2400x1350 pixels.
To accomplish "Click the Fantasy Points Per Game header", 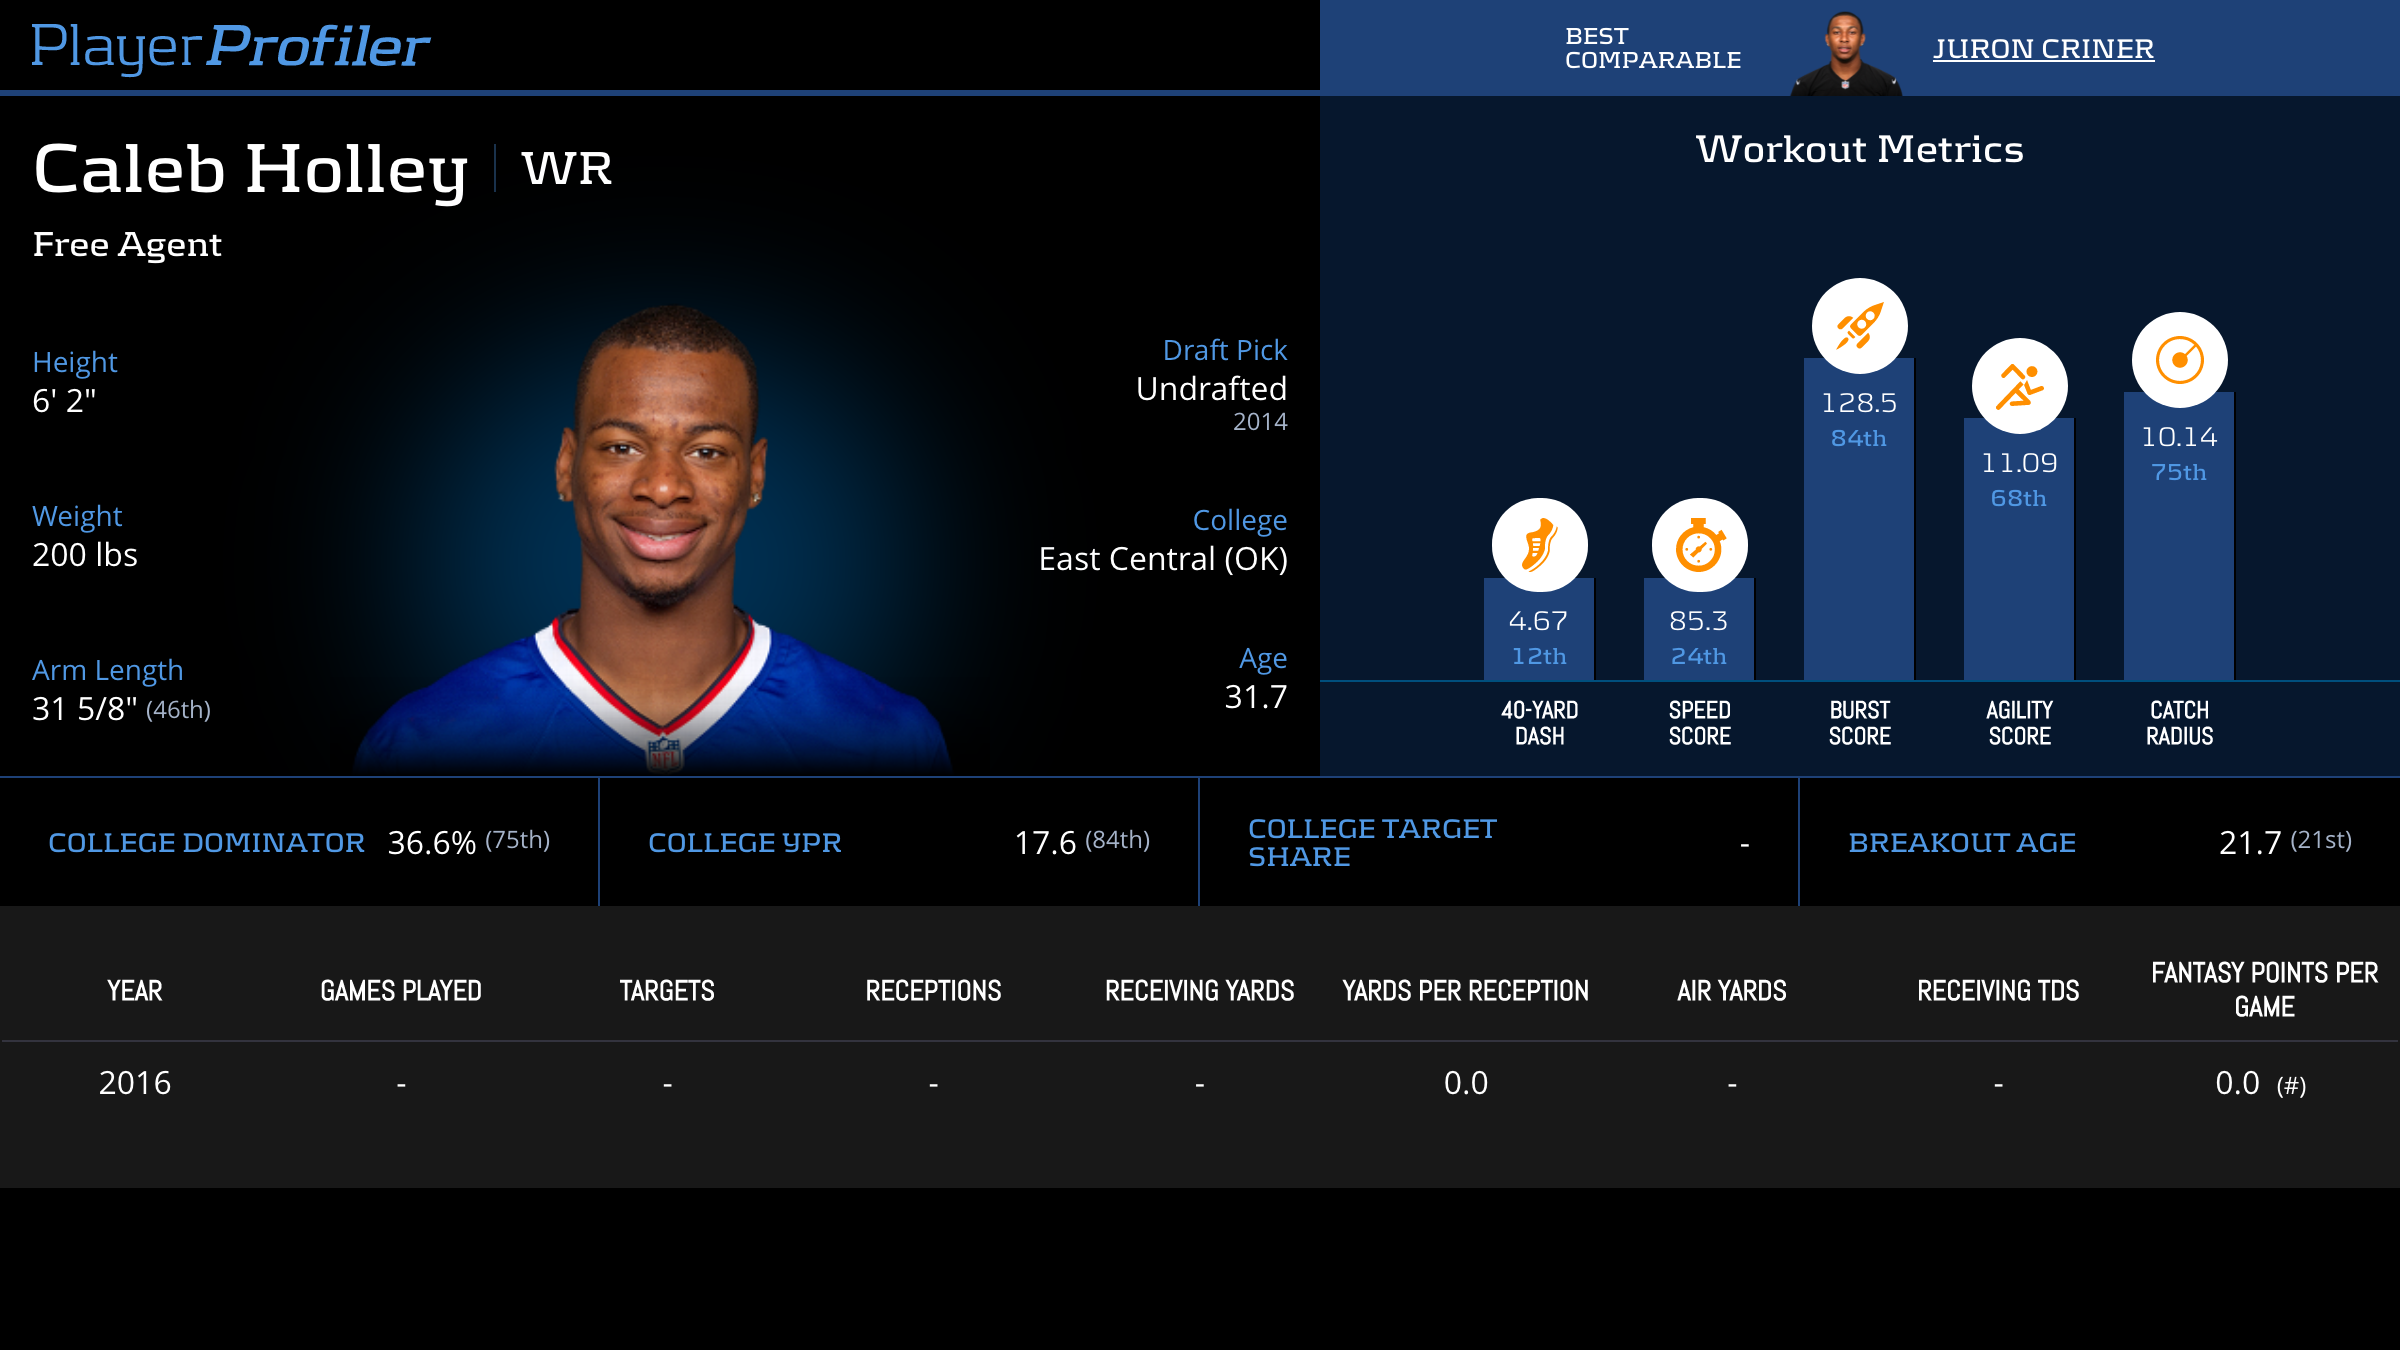I will pyautogui.click(x=2264, y=989).
